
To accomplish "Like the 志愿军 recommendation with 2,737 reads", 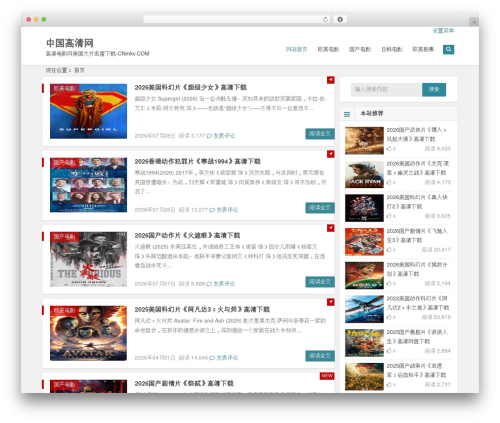I will point(389,384).
